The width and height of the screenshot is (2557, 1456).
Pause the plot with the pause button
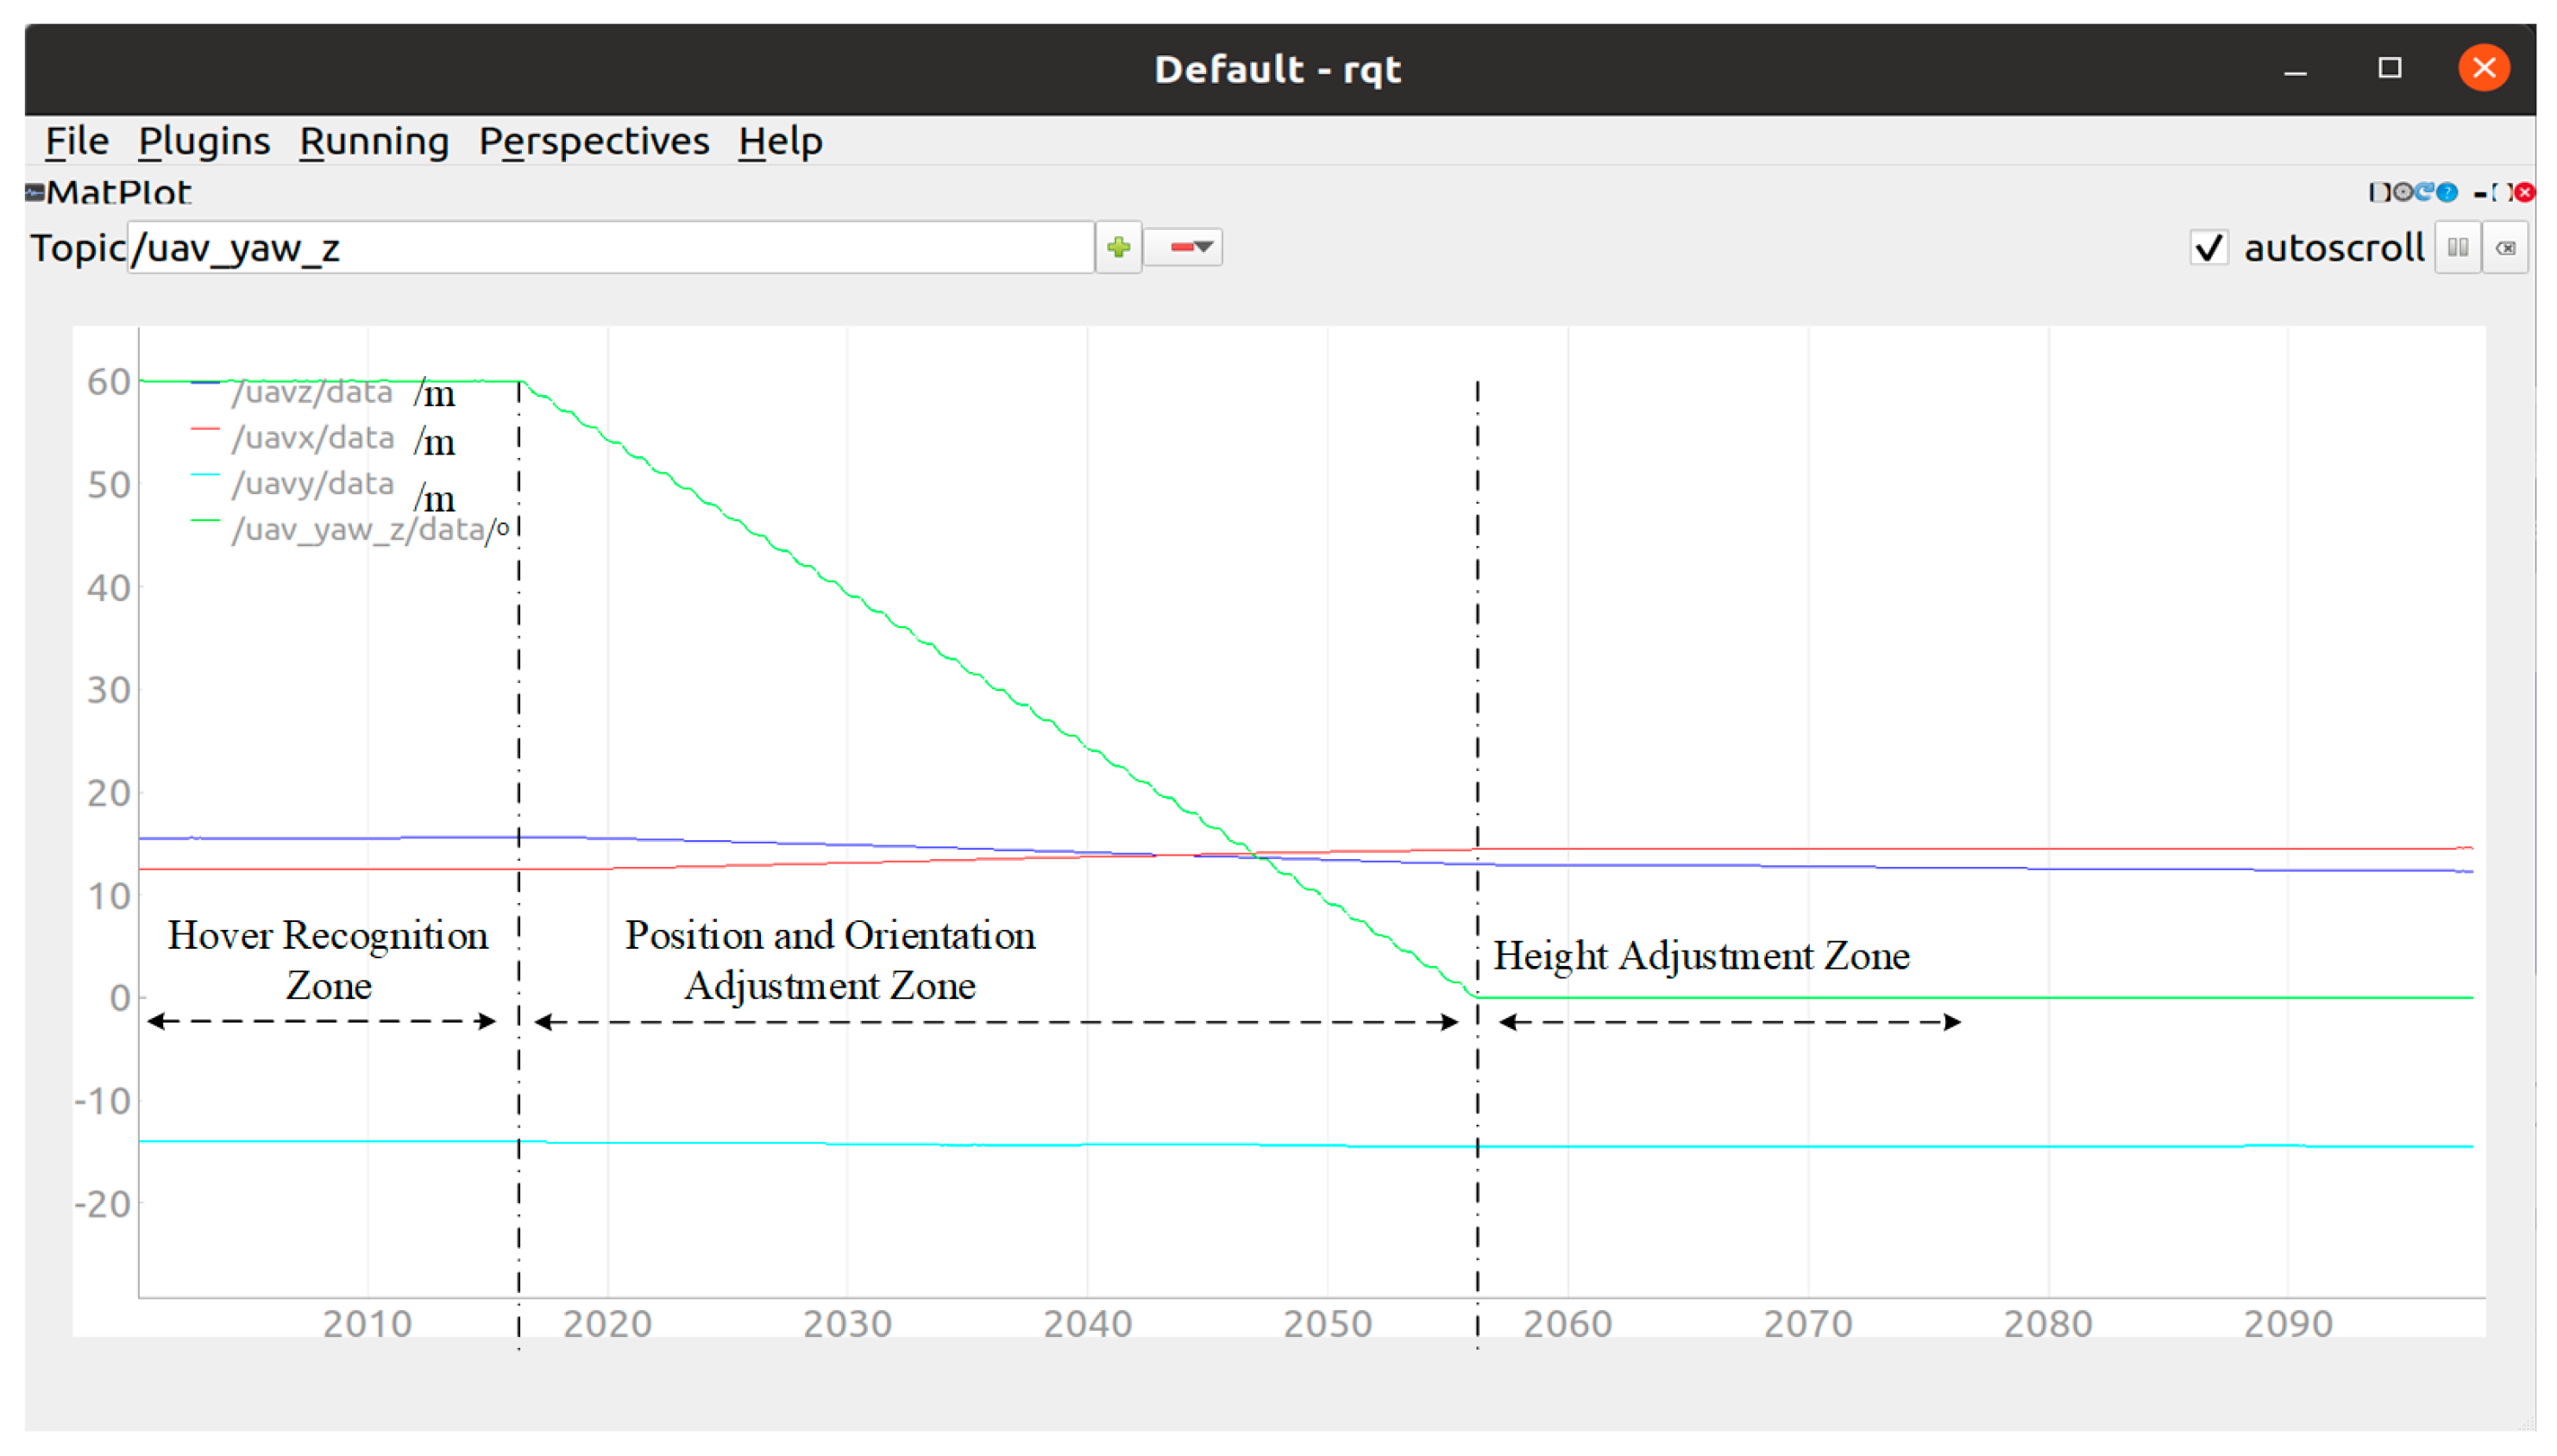point(2457,247)
